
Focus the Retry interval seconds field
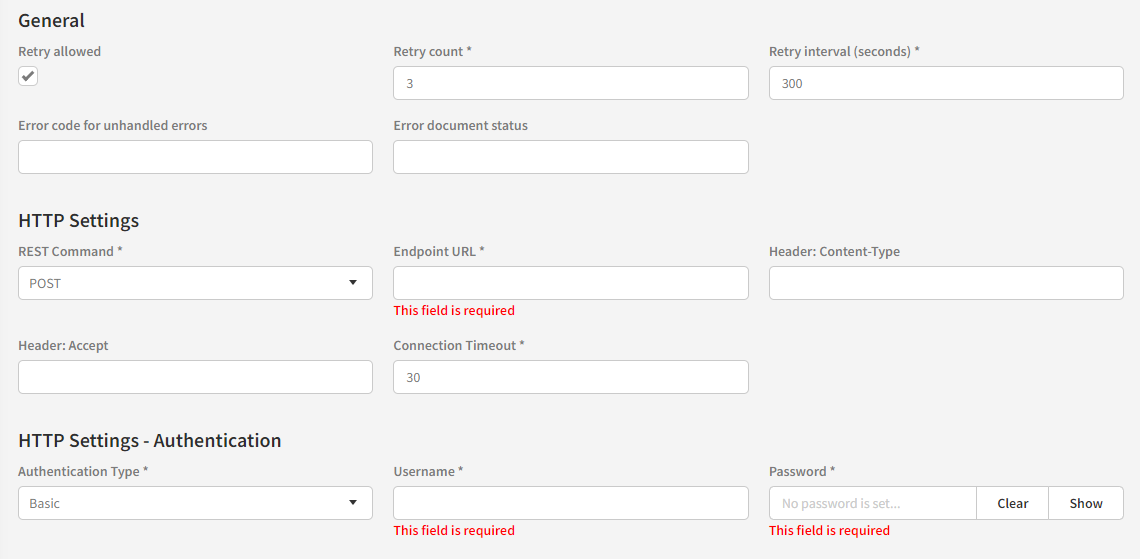pyautogui.click(x=945, y=83)
